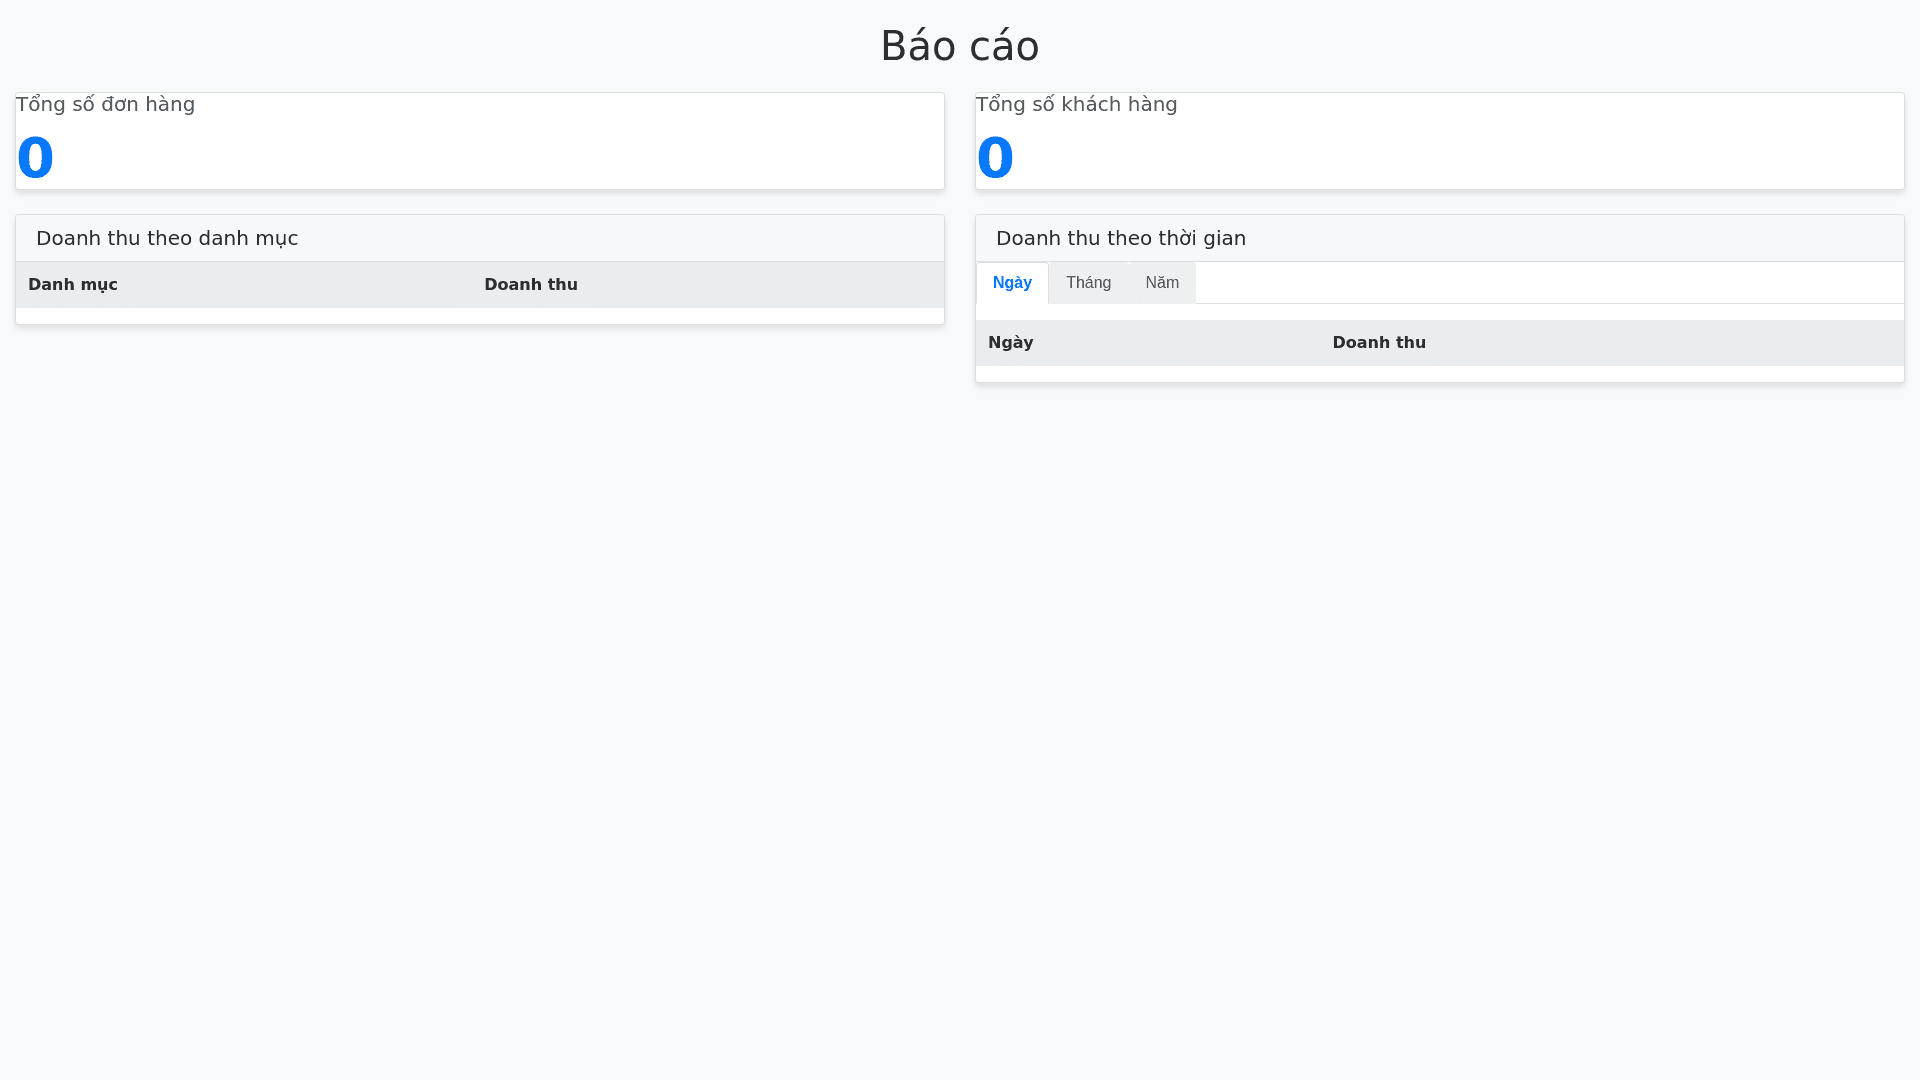Click the Ngày column header in time table
Image resolution: width=1920 pixels, height=1080 pixels.
point(1010,342)
